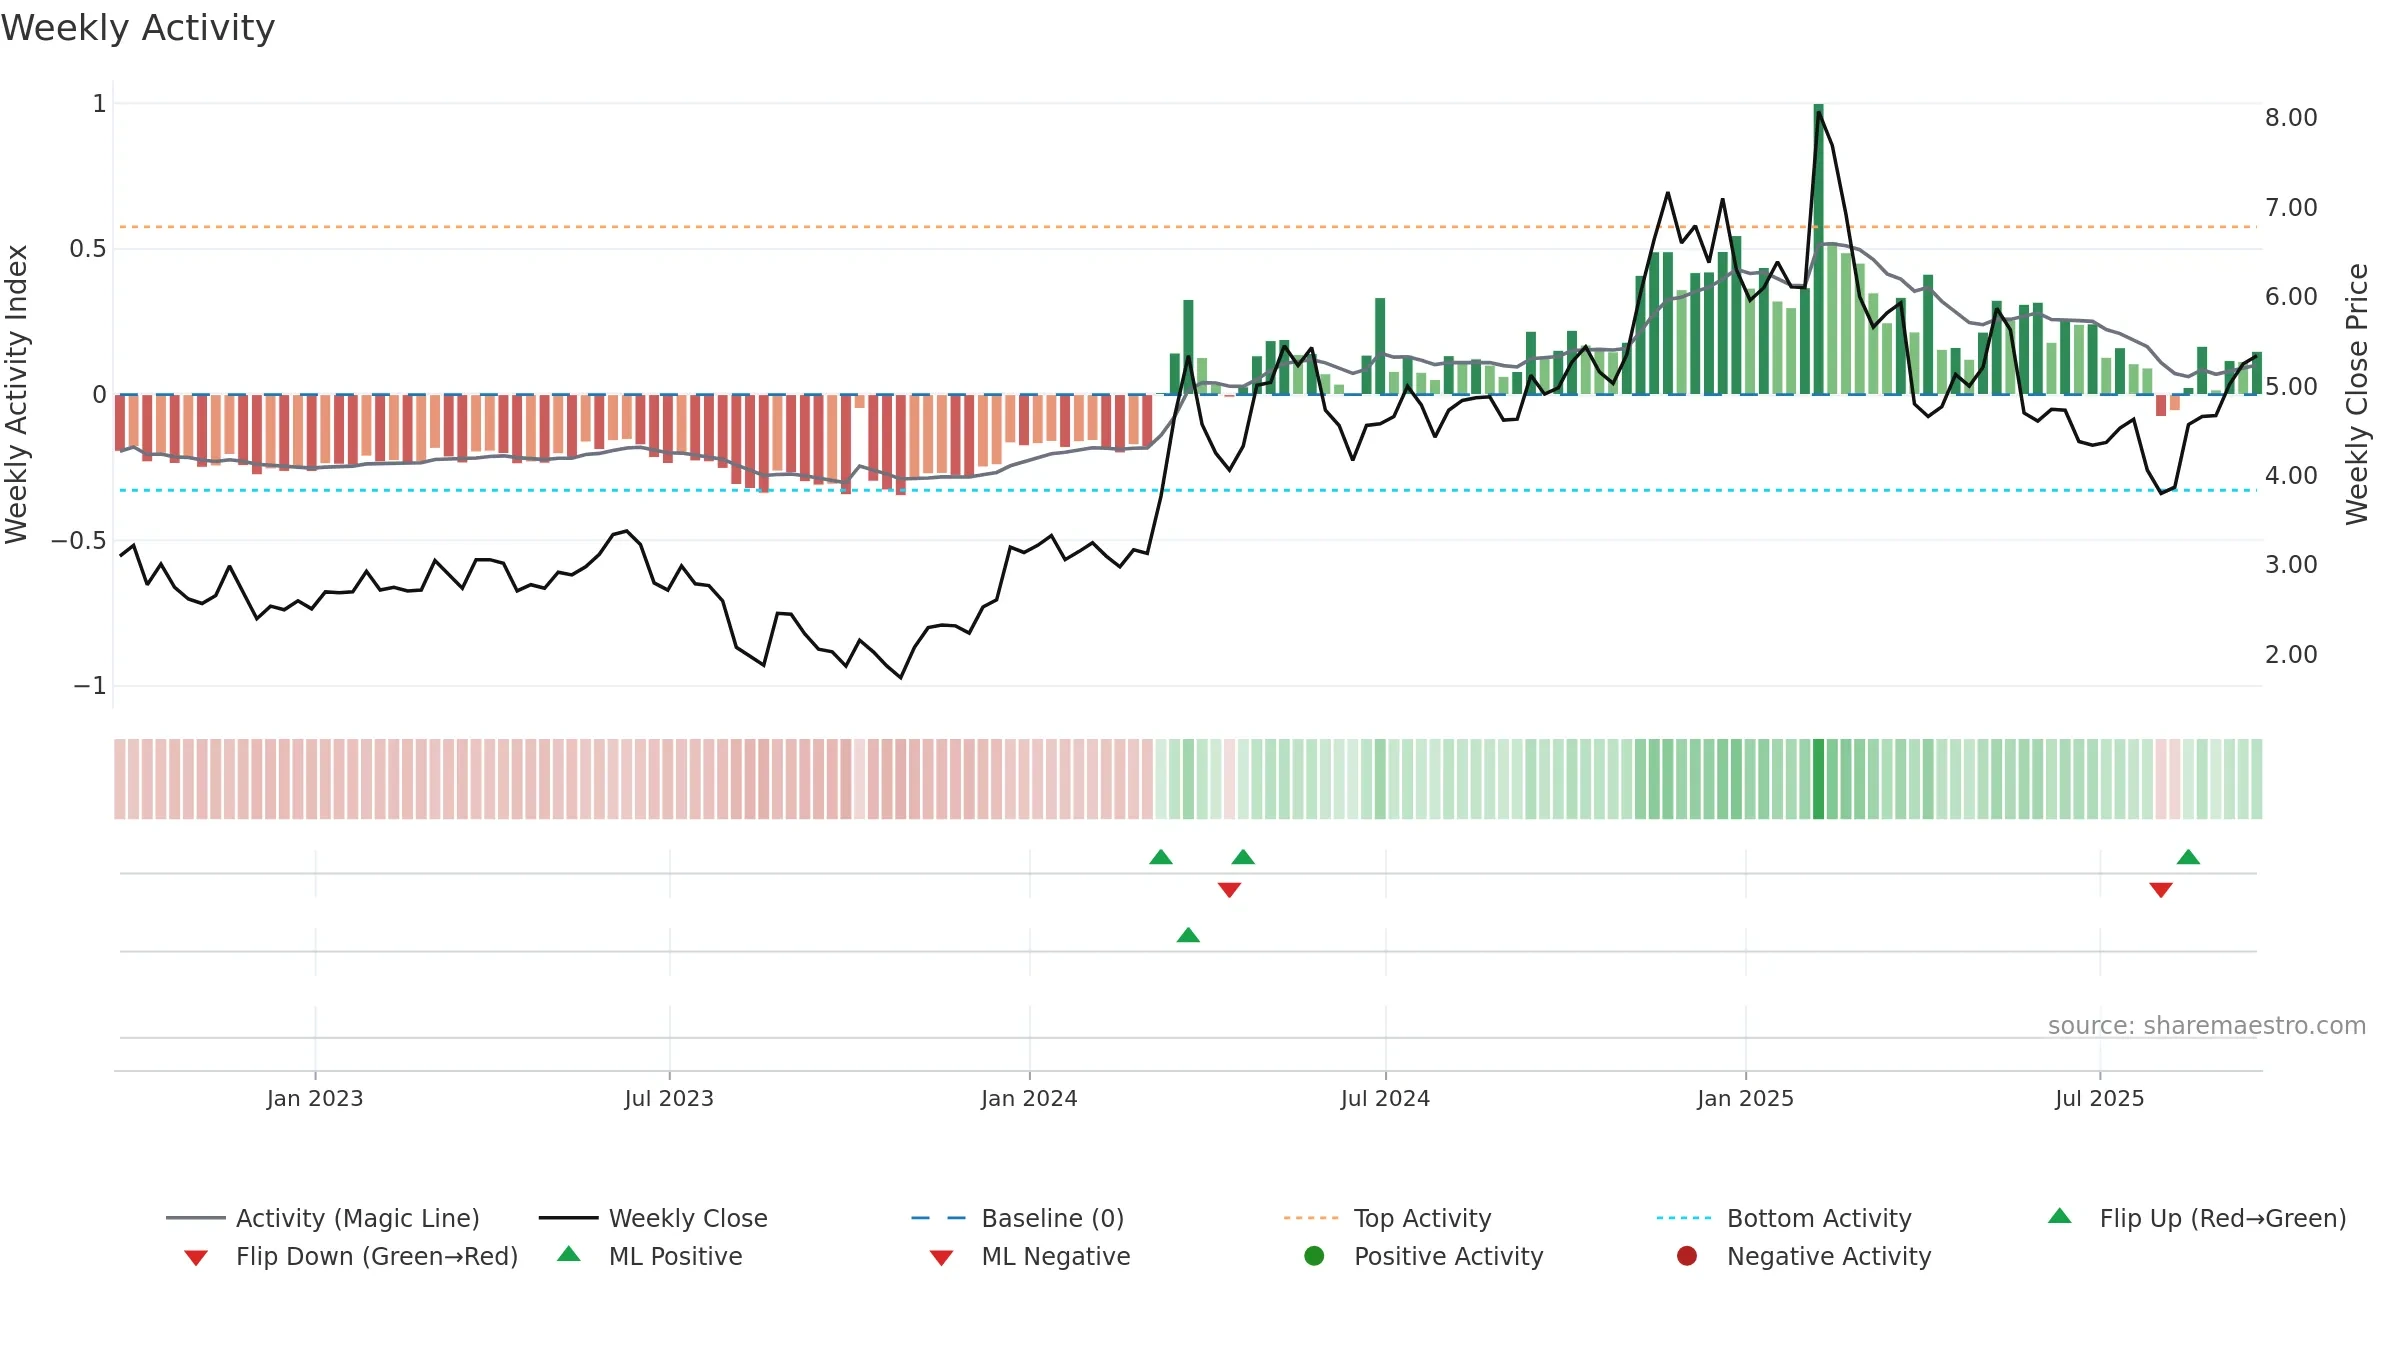Click the Jul 2025 x-axis label

pyautogui.click(x=2100, y=1098)
